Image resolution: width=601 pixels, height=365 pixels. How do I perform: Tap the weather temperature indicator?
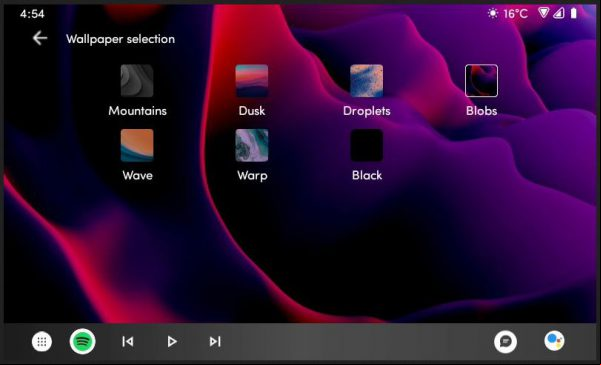[x=507, y=14]
